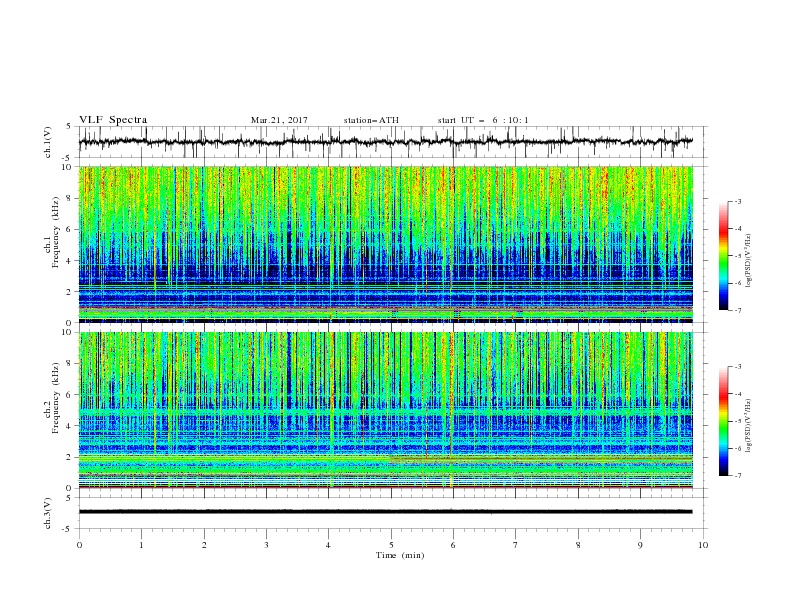
Task: Click the "Time (min)" axis label
Action: click(400, 555)
